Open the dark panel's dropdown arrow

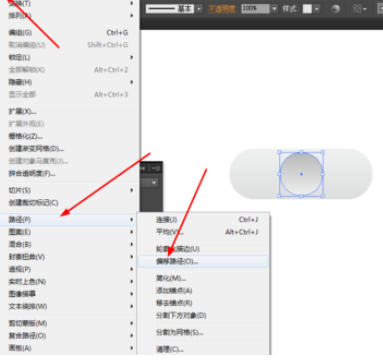tap(154, 183)
